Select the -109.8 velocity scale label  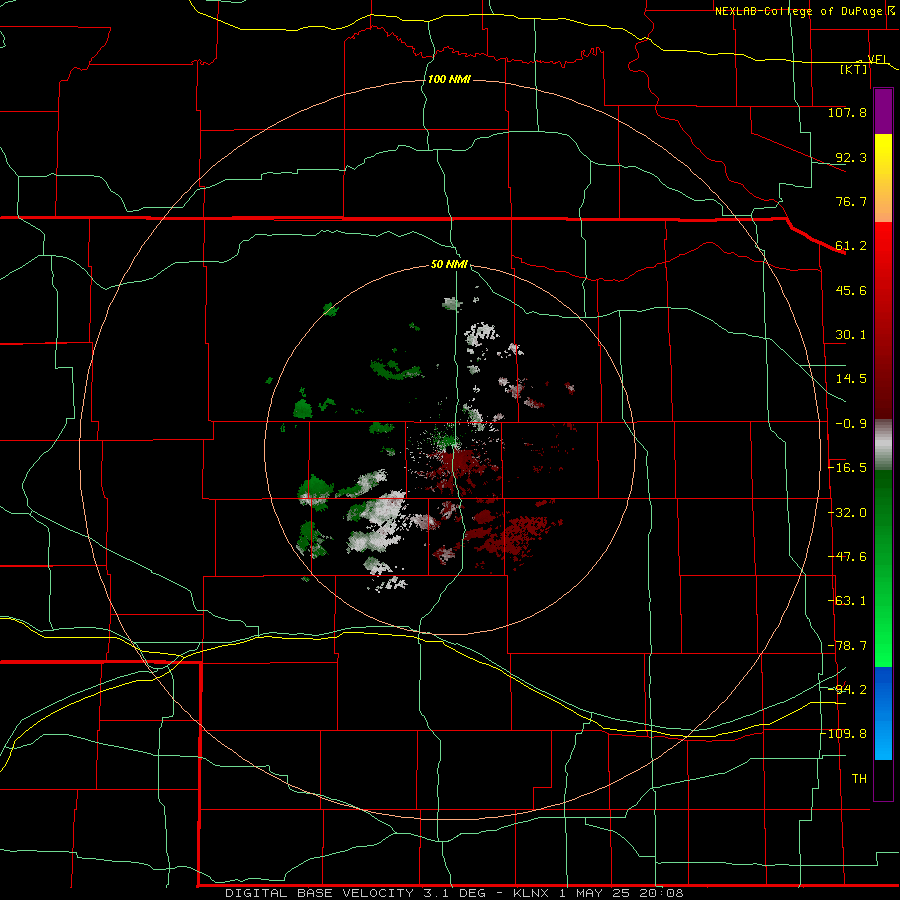844,734
